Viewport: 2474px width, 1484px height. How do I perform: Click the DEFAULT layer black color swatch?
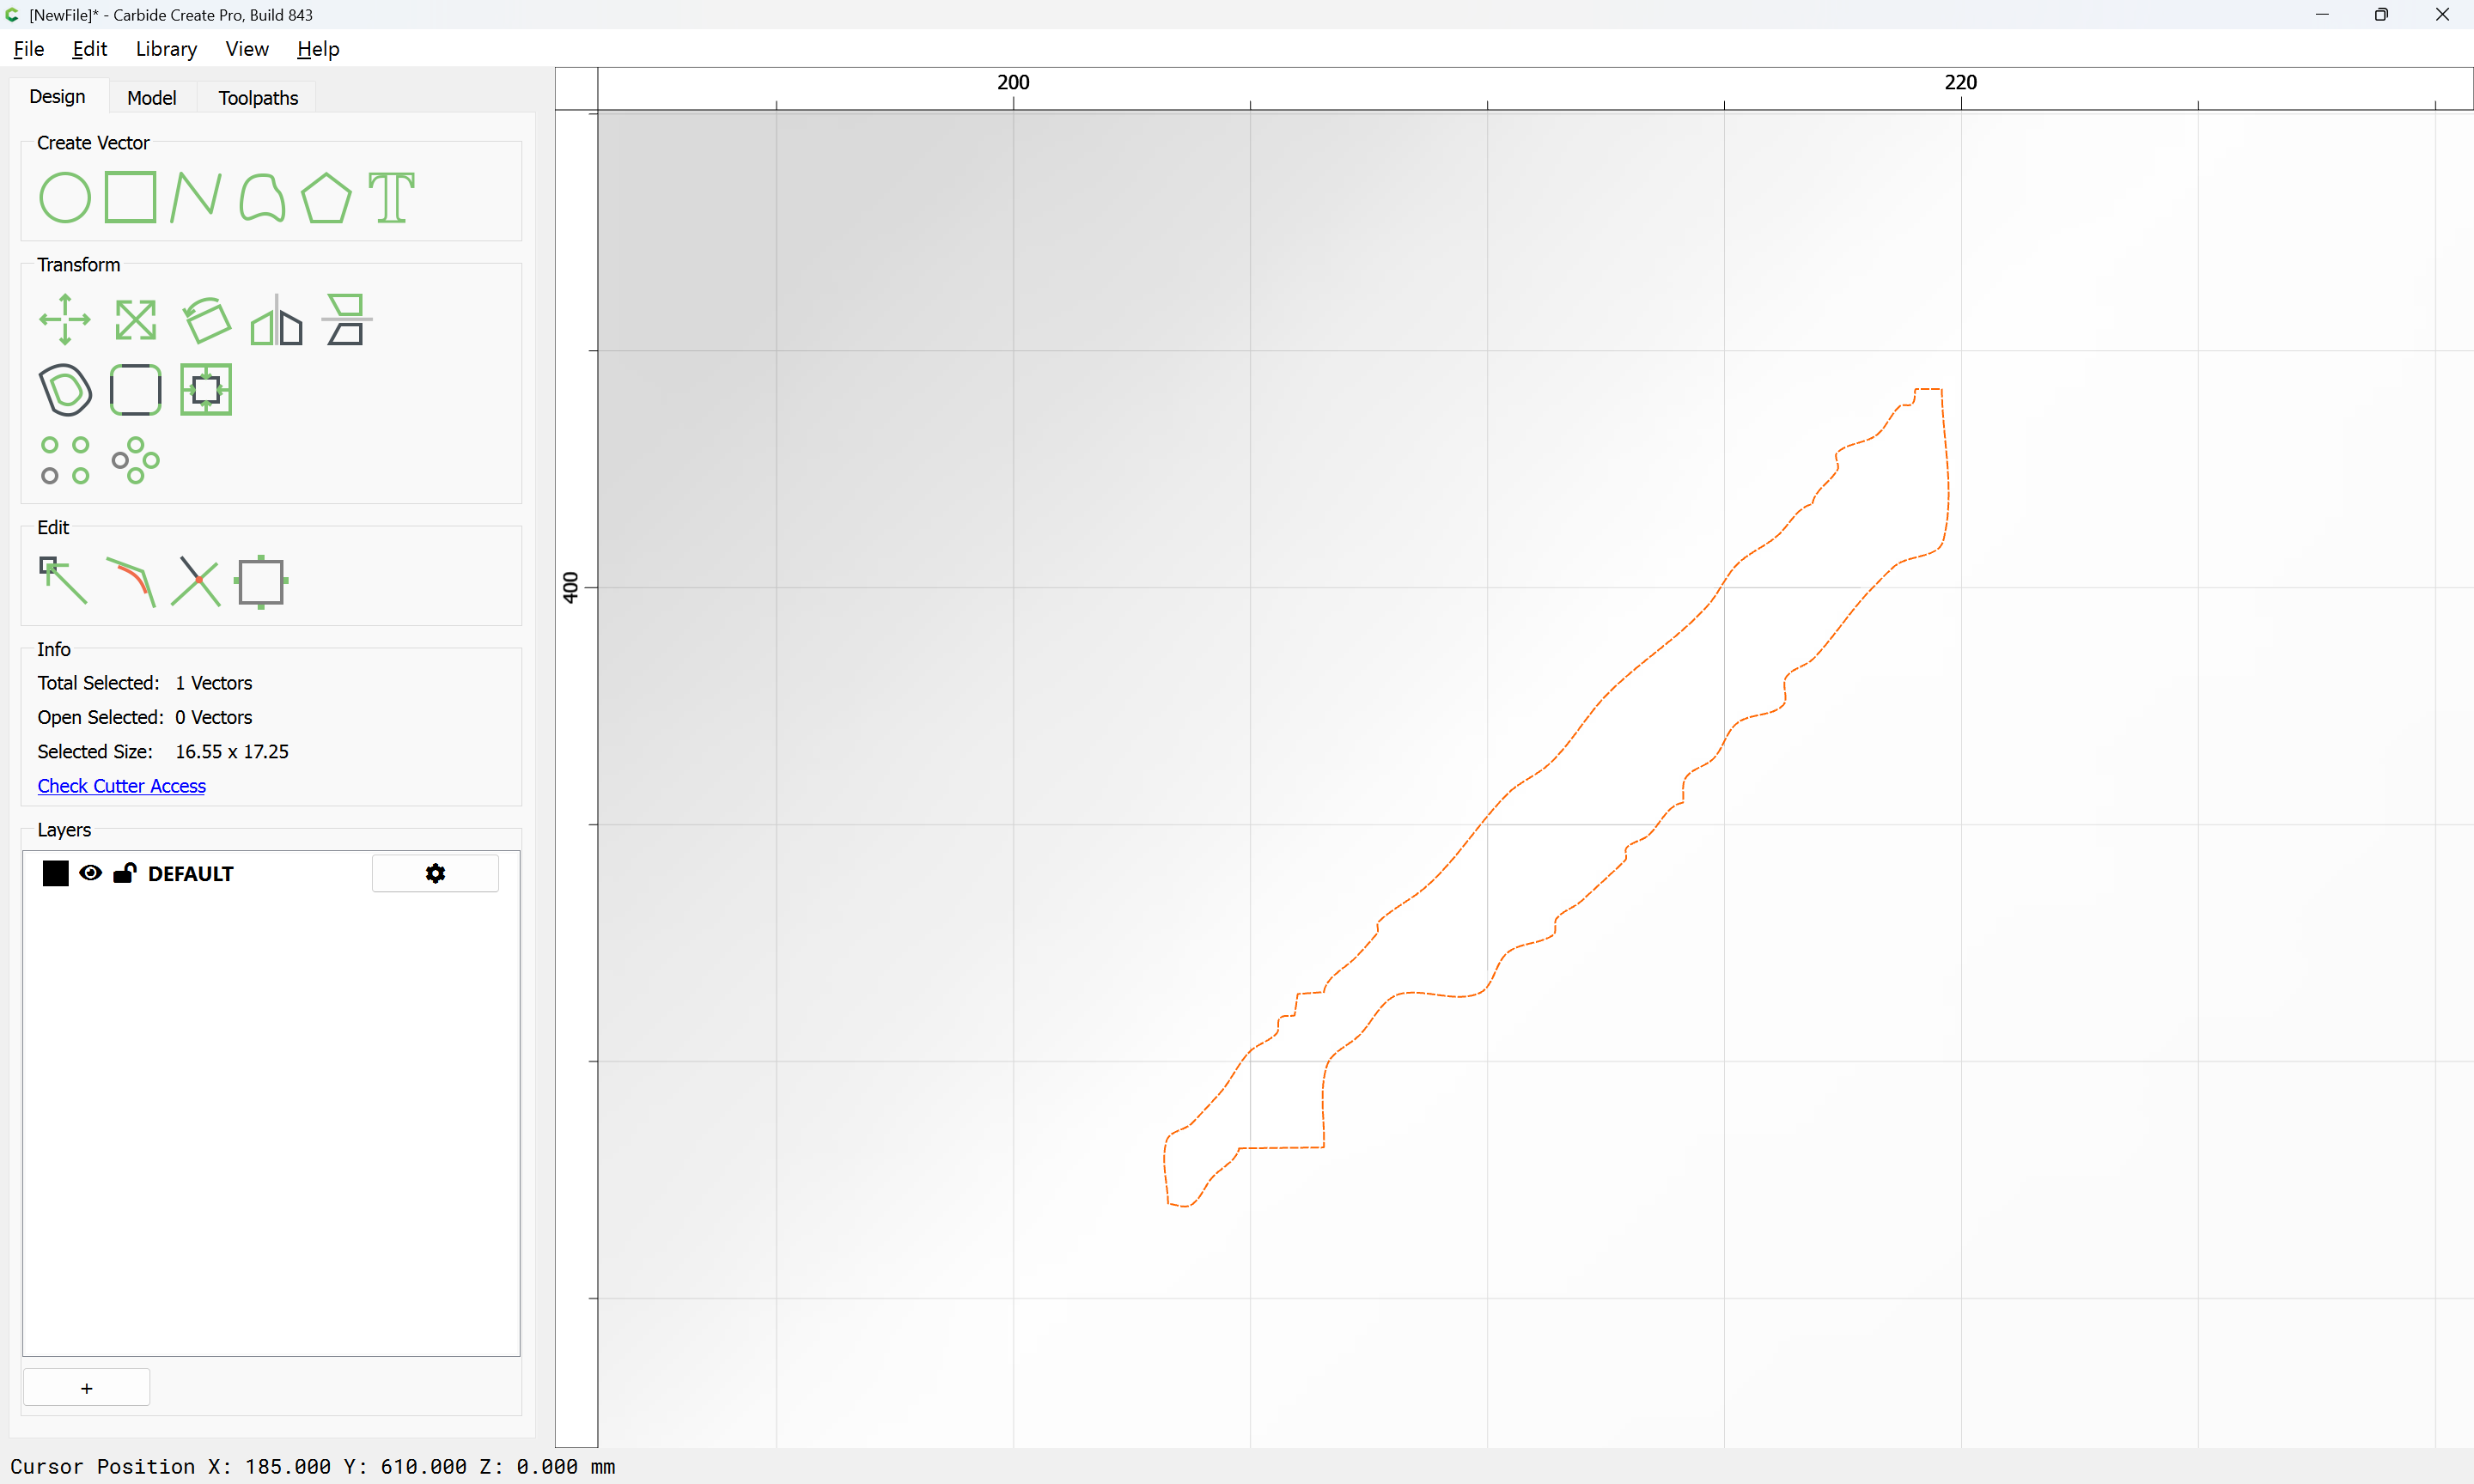56,873
